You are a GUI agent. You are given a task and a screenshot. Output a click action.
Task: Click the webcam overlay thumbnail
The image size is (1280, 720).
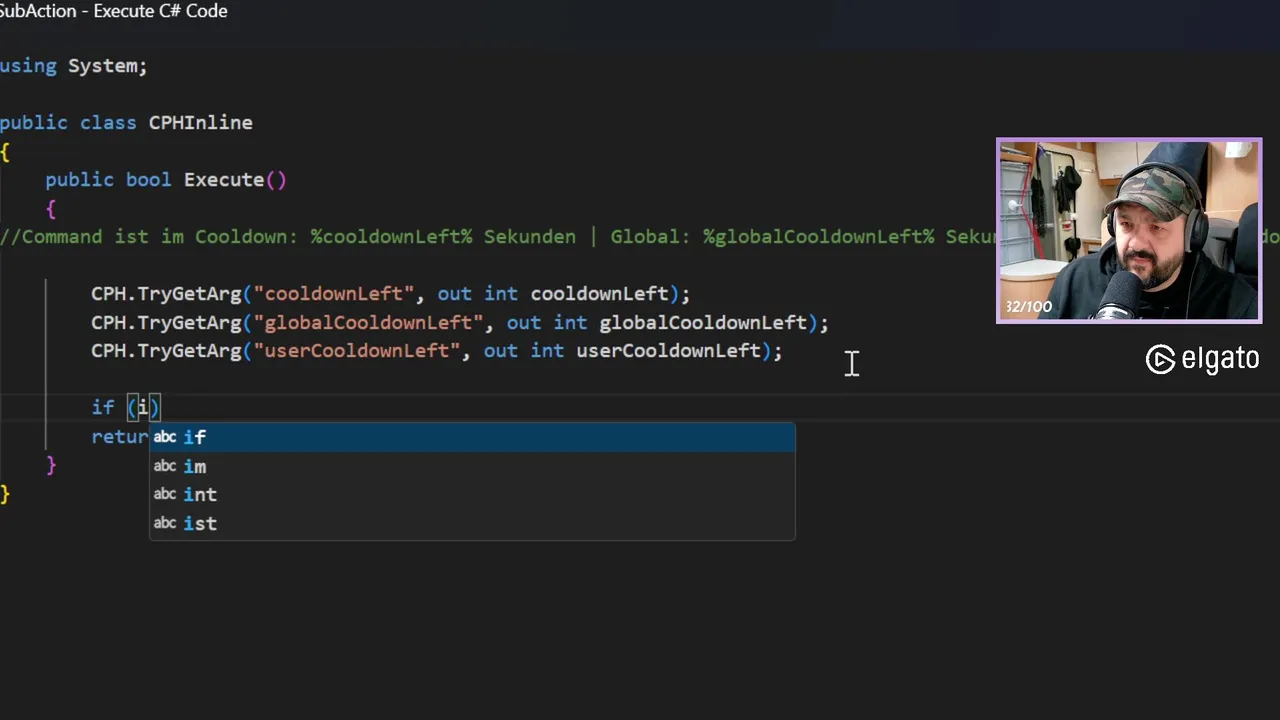(x=1129, y=231)
